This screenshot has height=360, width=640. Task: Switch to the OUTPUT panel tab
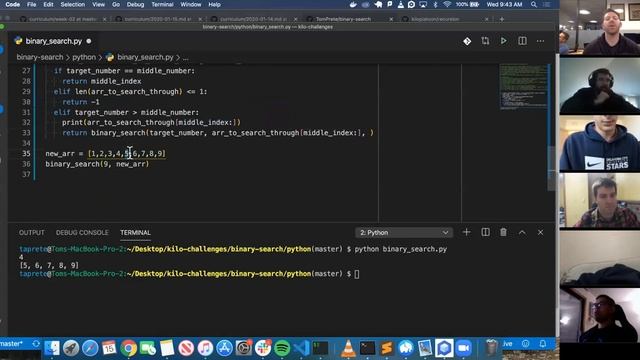tap(31, 233)
